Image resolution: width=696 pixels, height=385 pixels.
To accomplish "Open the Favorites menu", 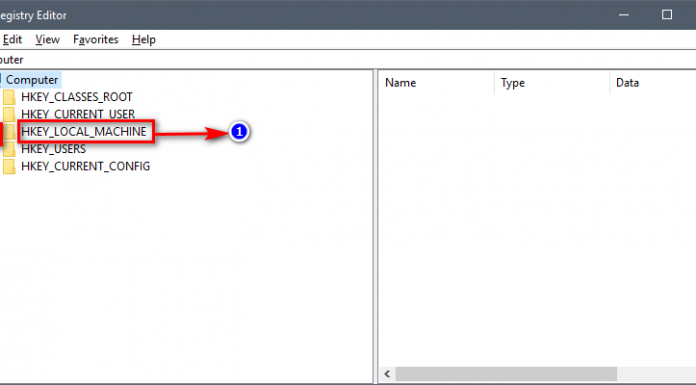I will tap(95, 40).
